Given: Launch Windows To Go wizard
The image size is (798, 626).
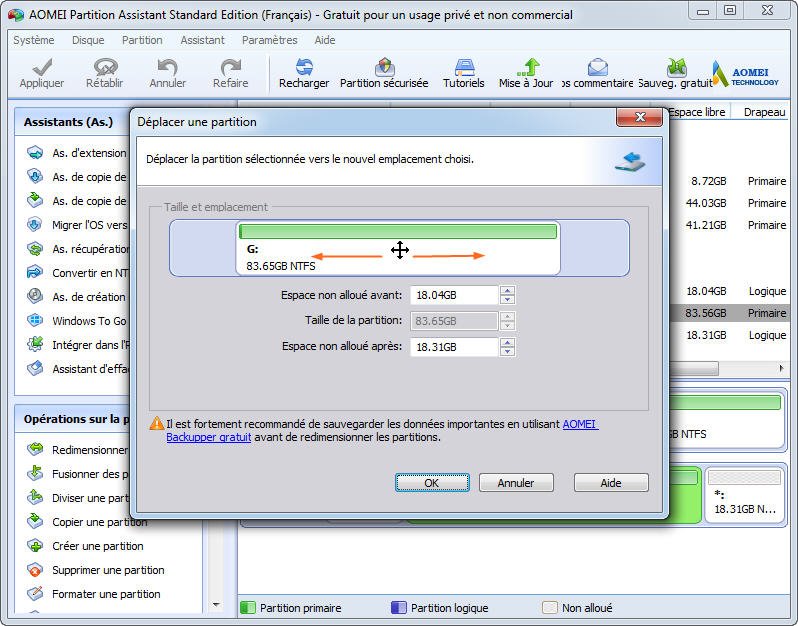Looking at the screenshot, I should (76, 321).
